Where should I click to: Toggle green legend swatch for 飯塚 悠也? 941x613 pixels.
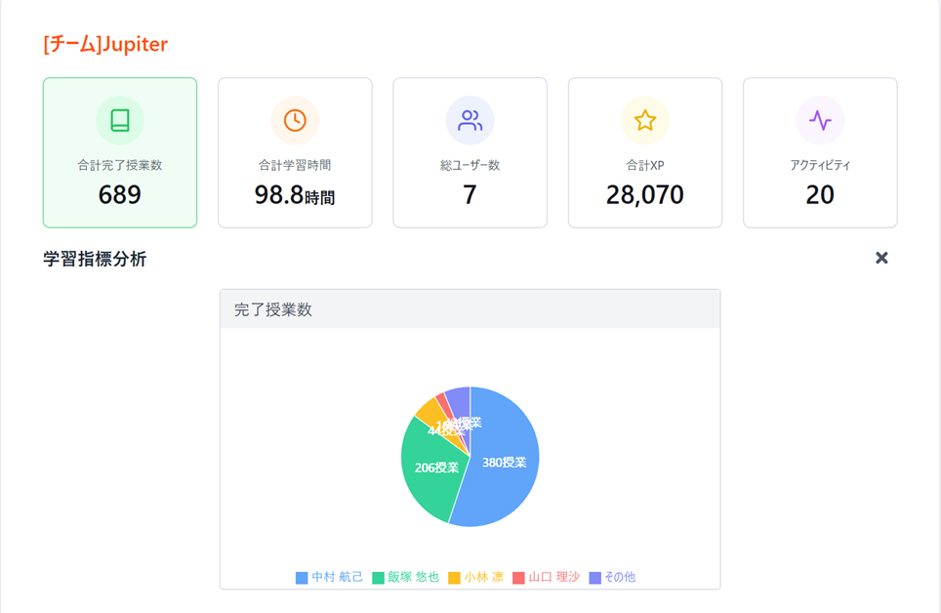coord(378,578)
